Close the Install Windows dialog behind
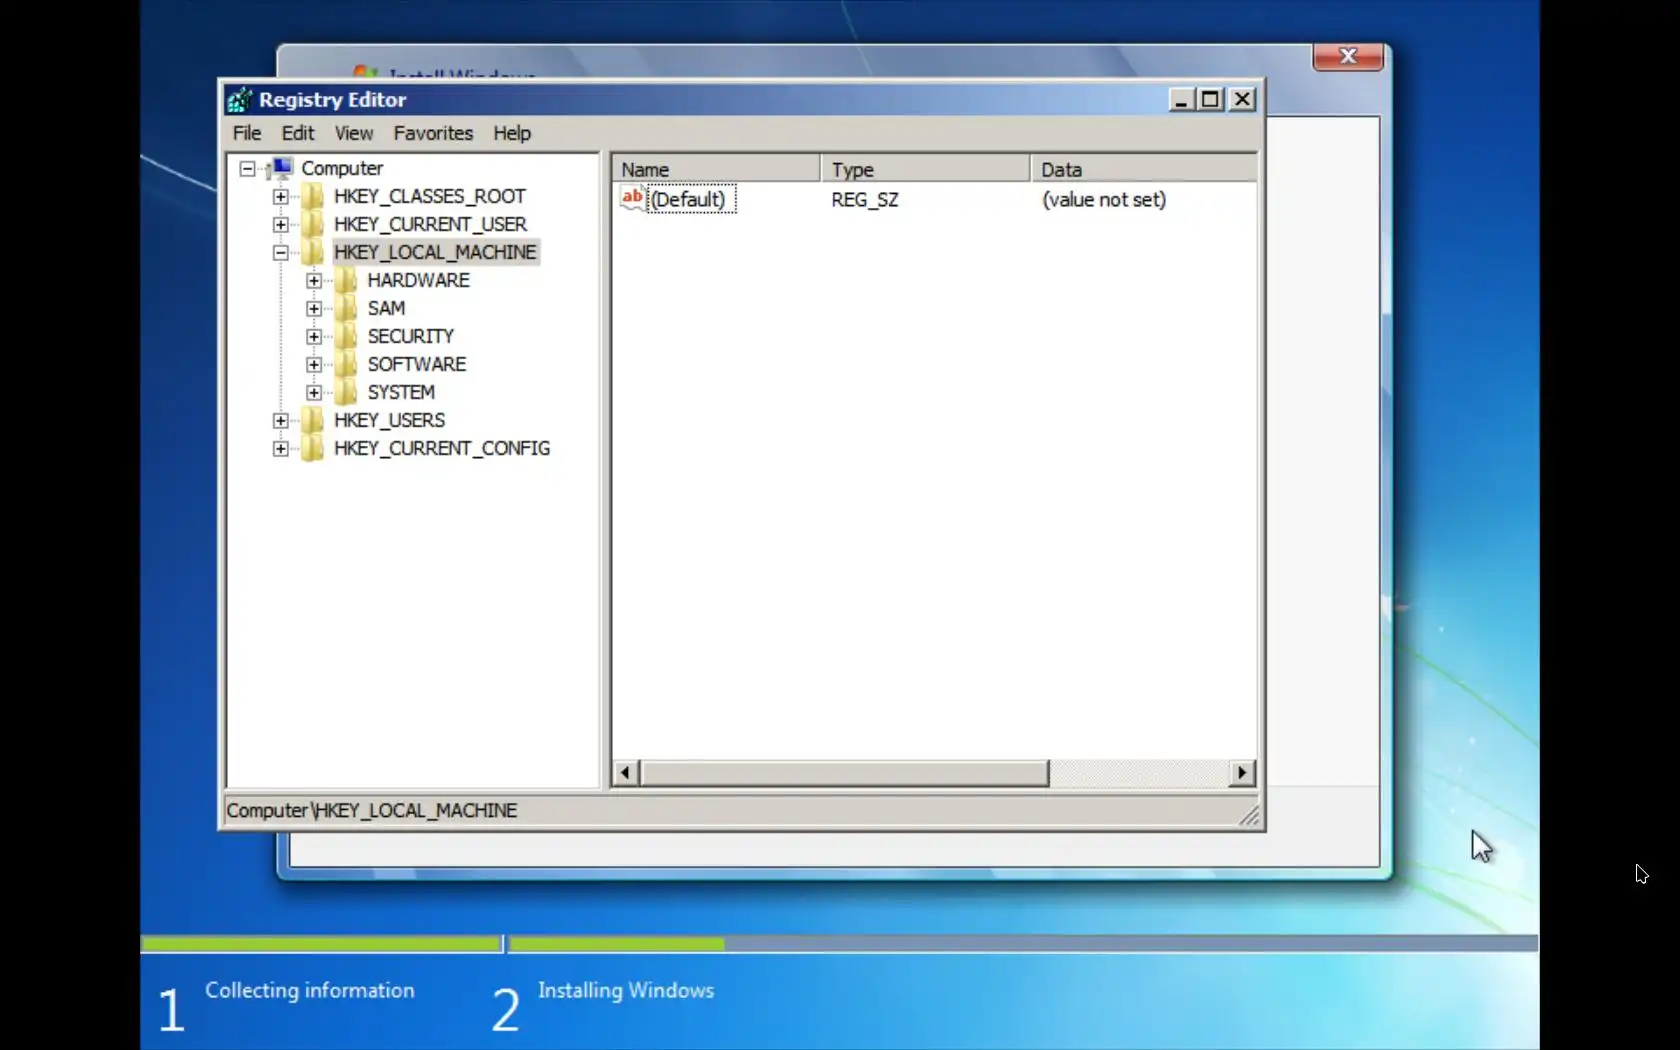Viewport: 1680px width, 1050px height. pos(1348,56)
